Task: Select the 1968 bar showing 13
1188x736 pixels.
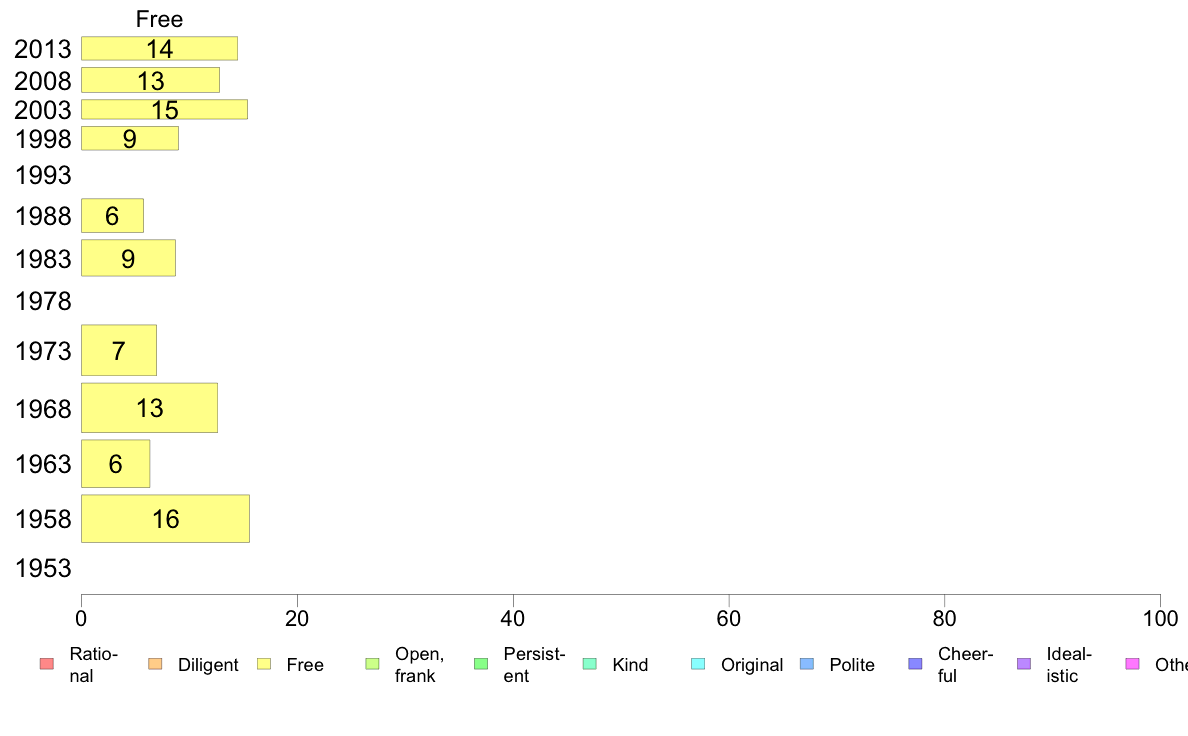Action: pyautogui.click(x=149, y=408)
